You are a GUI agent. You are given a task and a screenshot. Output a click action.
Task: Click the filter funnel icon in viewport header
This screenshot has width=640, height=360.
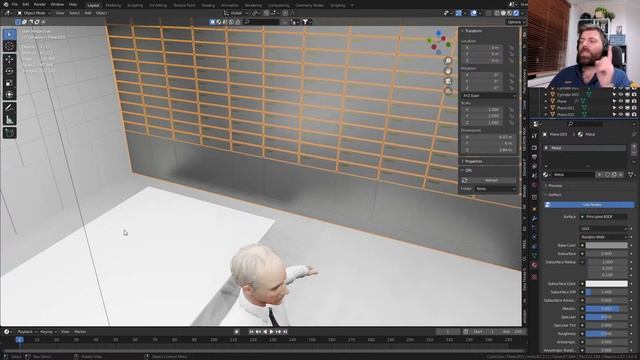[x=305, y=22]
